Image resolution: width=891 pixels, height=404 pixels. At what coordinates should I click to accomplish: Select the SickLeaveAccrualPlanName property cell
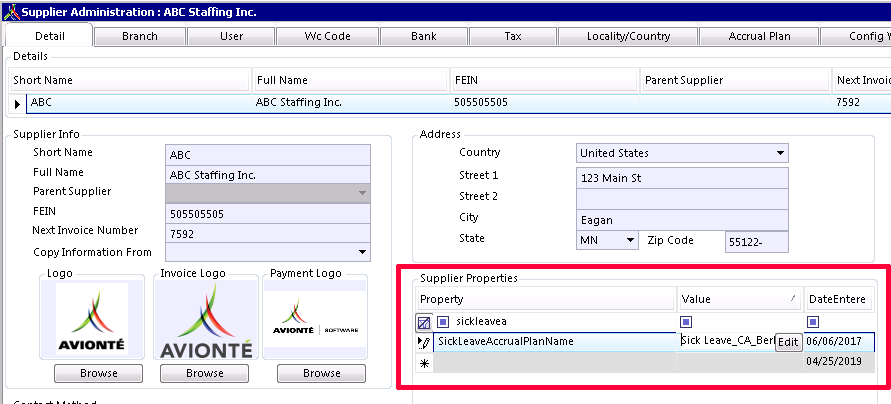coord(555,341)
